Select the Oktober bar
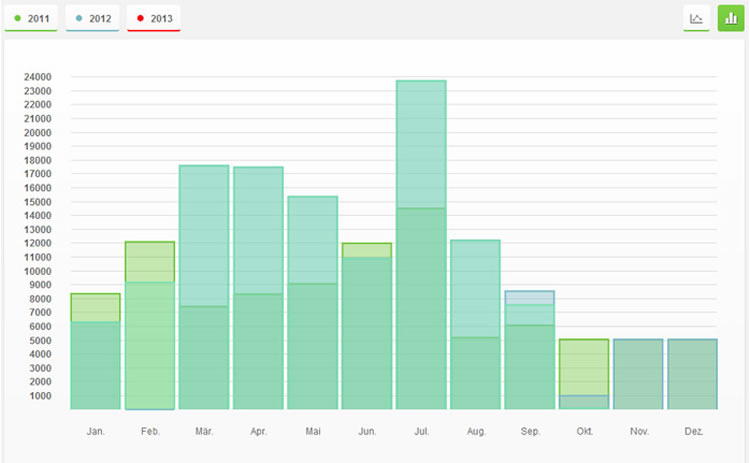 point(583,375)
